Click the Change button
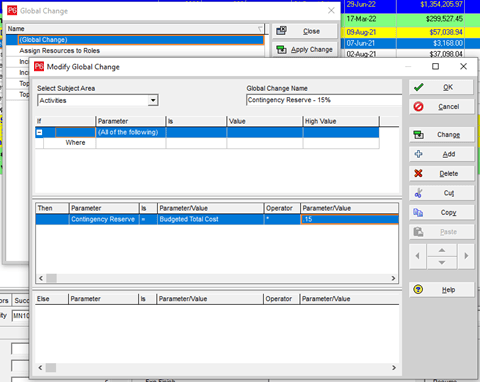Image resolution: width=480 pixels, height=382 pixels. 441,135
